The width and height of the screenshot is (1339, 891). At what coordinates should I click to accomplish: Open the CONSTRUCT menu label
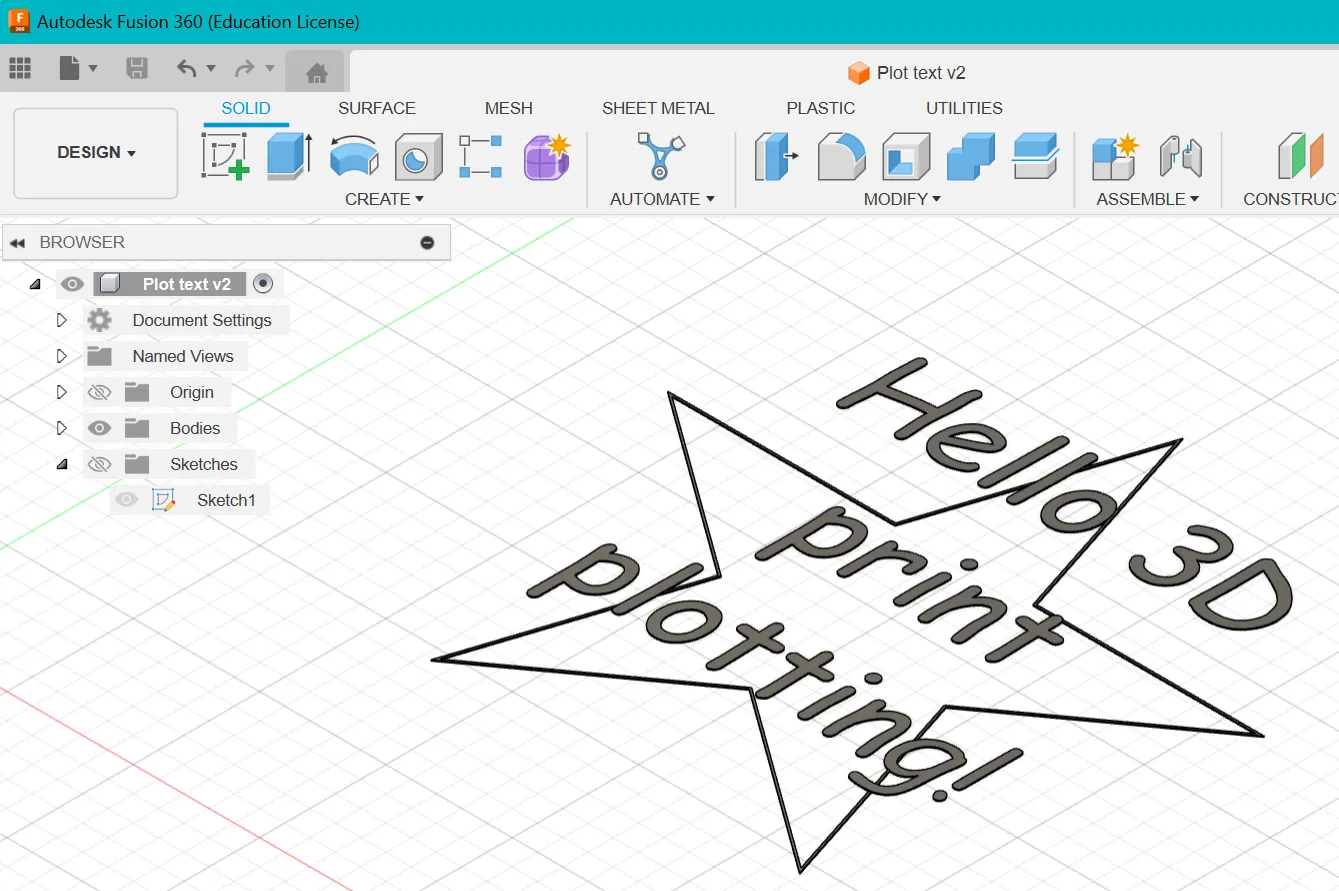[1290, 199]
